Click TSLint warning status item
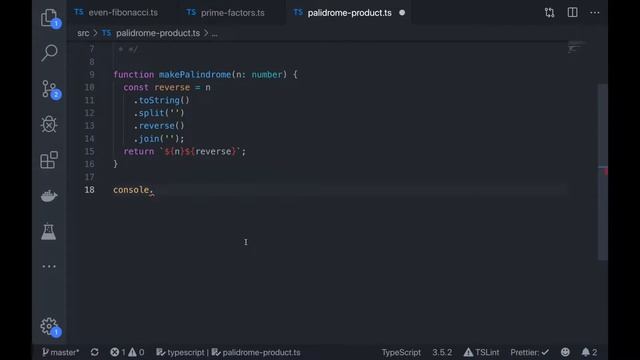 pyautogui.click(x=481, y=352)
